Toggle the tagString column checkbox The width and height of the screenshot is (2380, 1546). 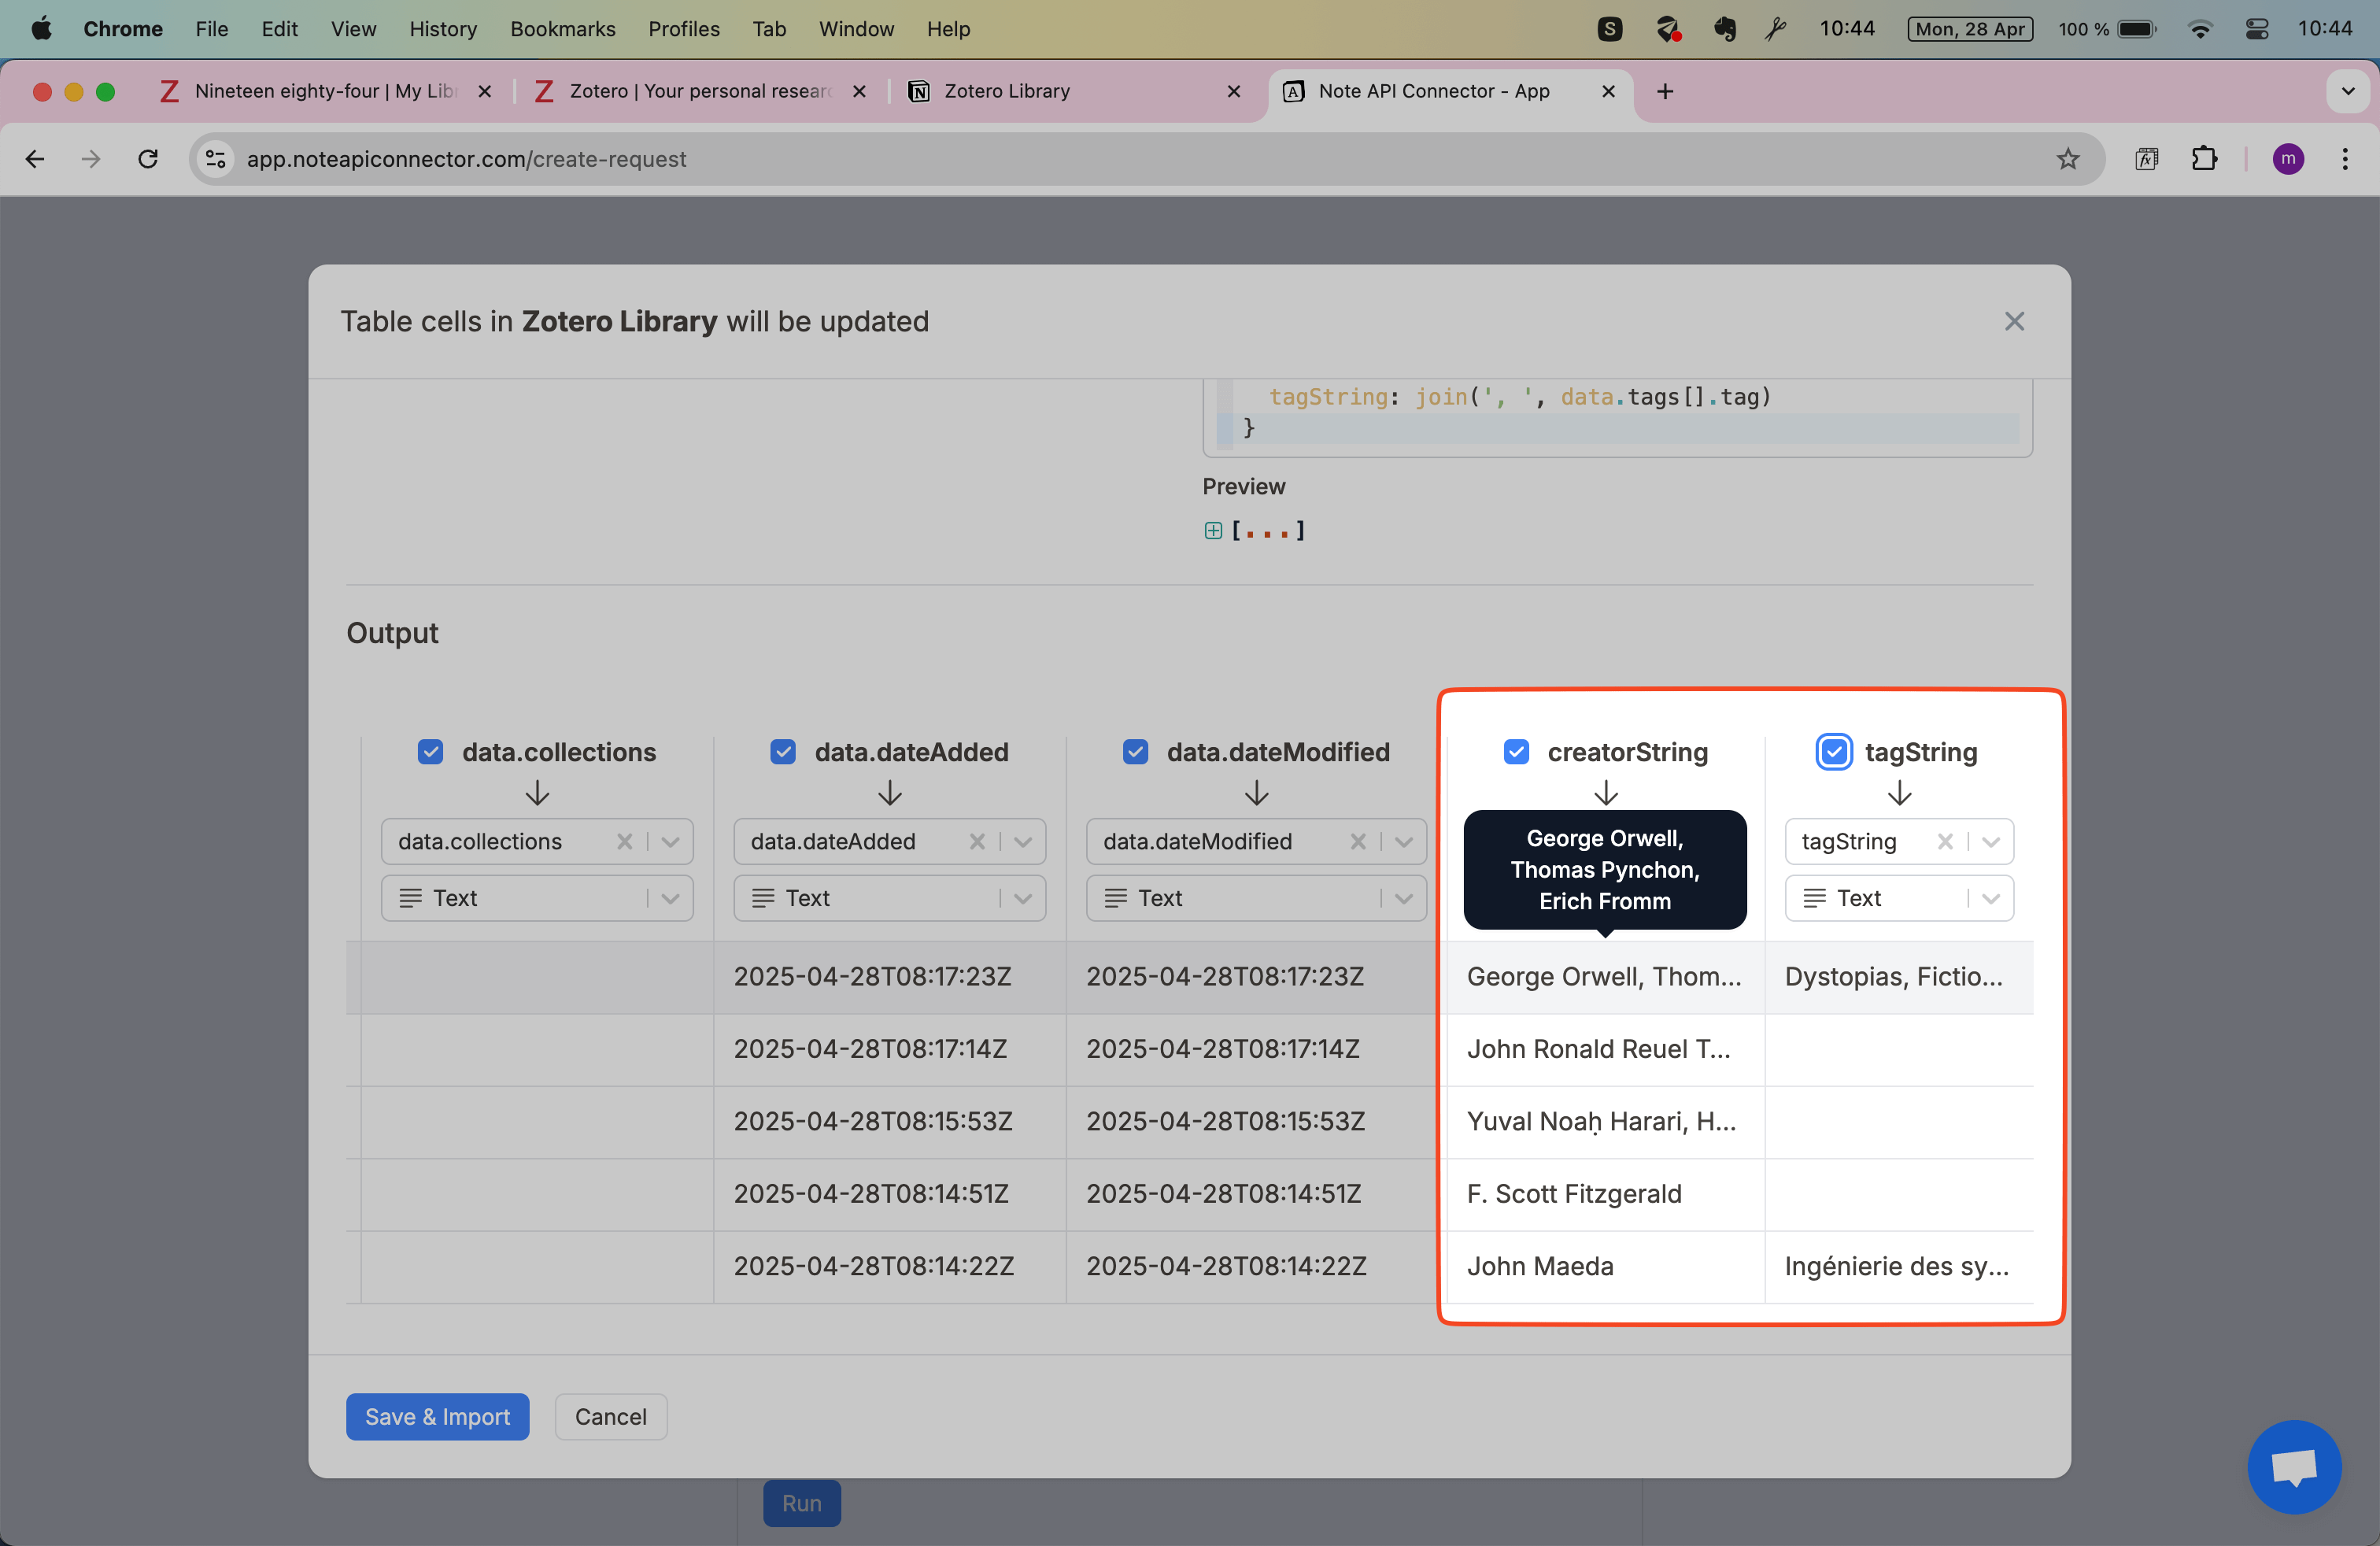(1834, 752)
